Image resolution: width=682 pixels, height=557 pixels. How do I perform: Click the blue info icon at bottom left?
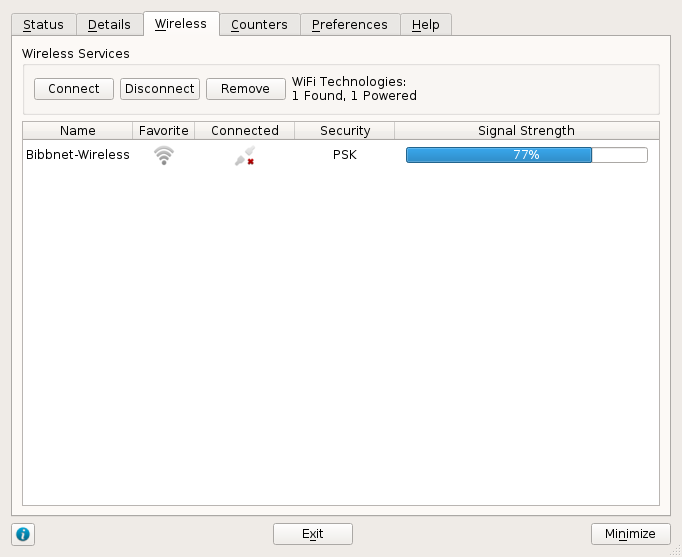pos(23,534)
